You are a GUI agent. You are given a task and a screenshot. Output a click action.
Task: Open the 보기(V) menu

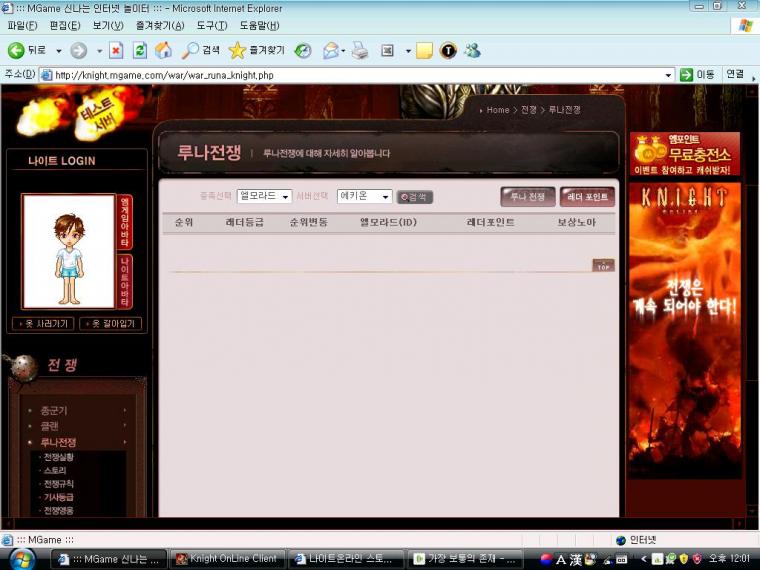[108, 26]
